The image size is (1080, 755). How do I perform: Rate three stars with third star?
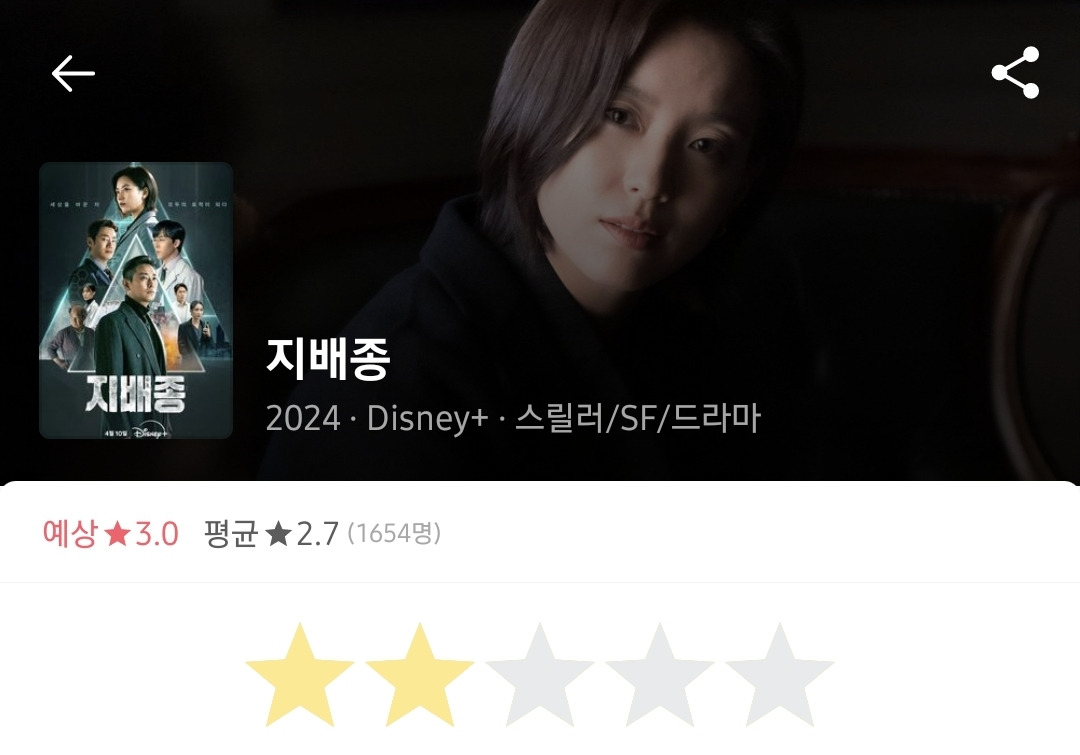[x=539, y=675]
